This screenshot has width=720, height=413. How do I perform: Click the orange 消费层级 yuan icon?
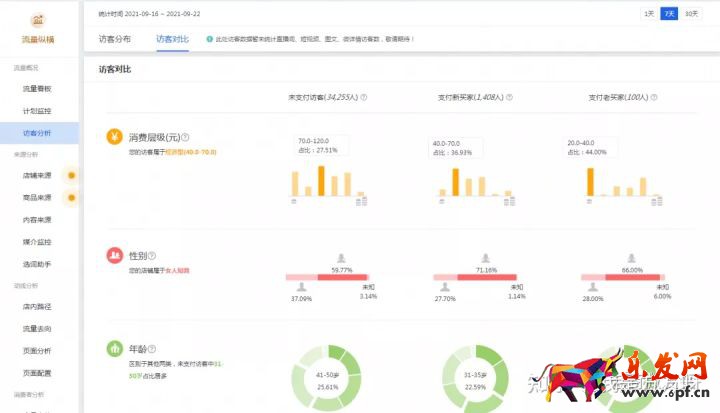point(114,138)
